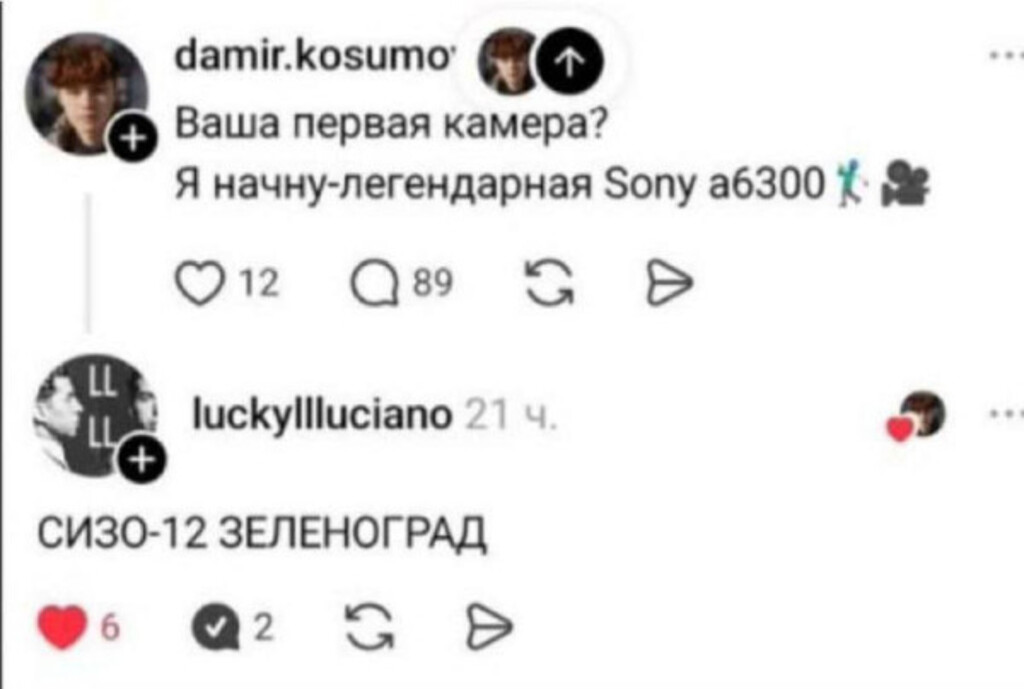This screenshot has height=689, width=1024.
Task: Open more options menu for damir.kosumo's post
Action: click(x=1007, y=57)
